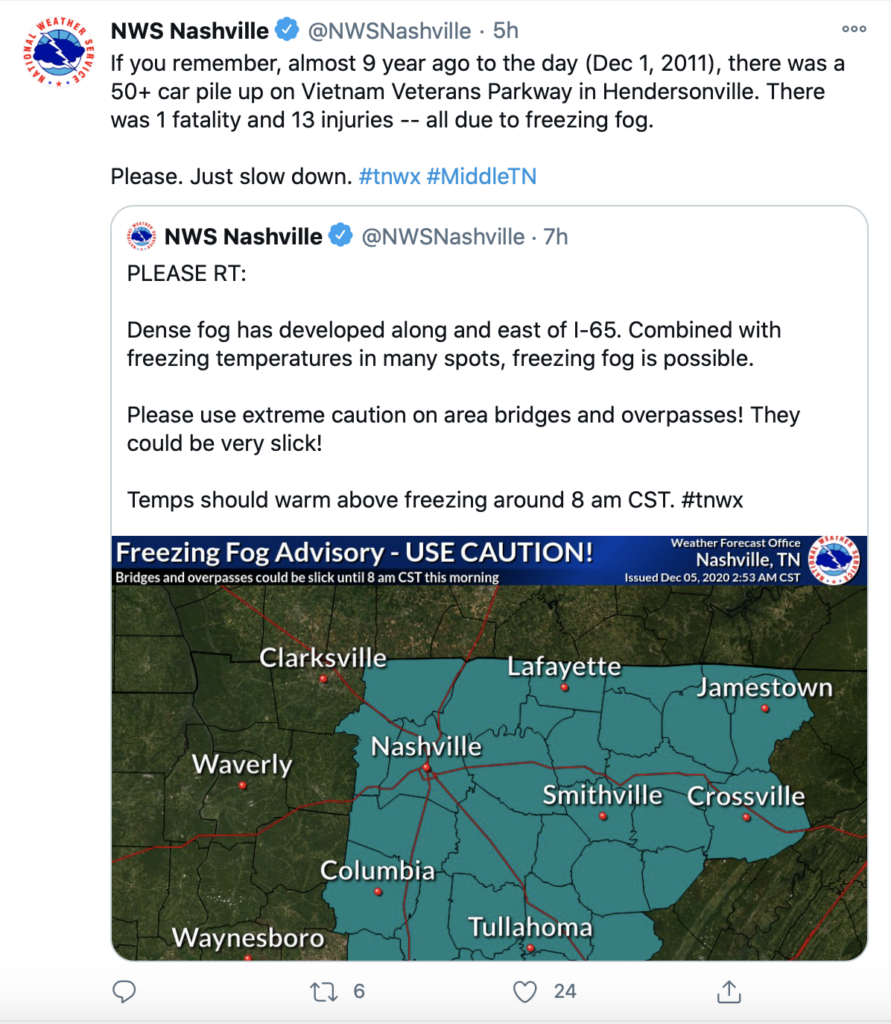Click the reply speech bubble icon
This screenshot has width=891, height=1024.
(124, 991)
